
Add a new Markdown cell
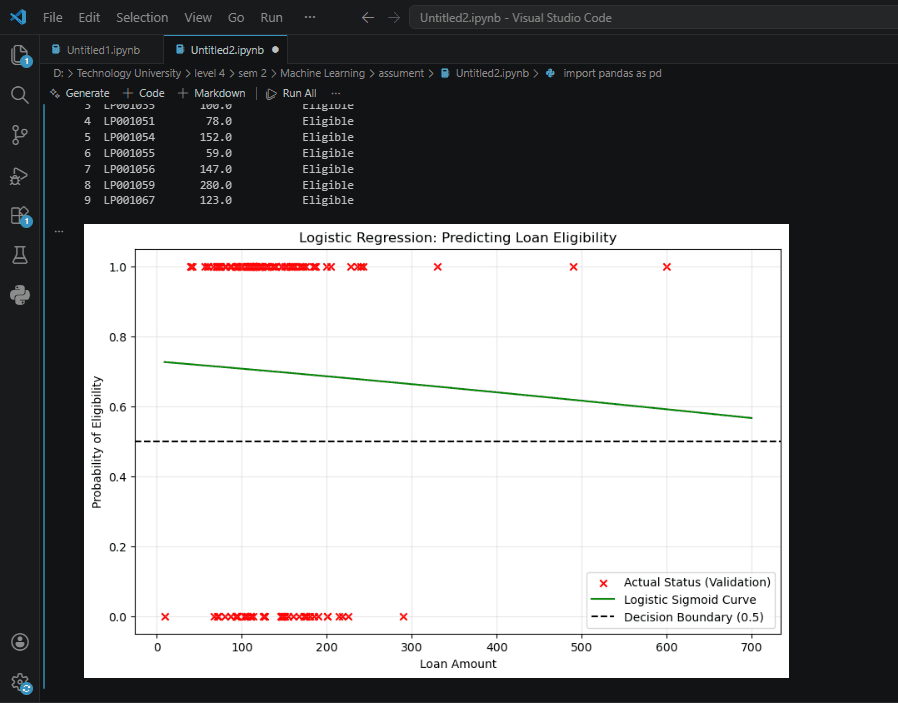click(x=211, y=93)
